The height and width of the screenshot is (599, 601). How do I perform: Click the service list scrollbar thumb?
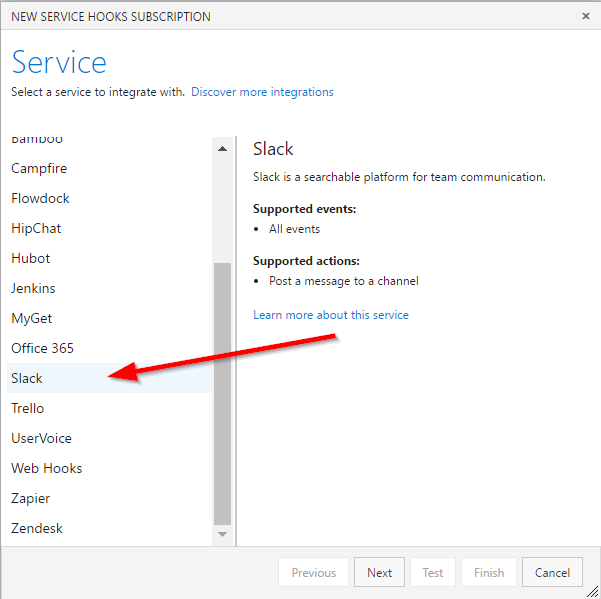[x=222, y=394]
